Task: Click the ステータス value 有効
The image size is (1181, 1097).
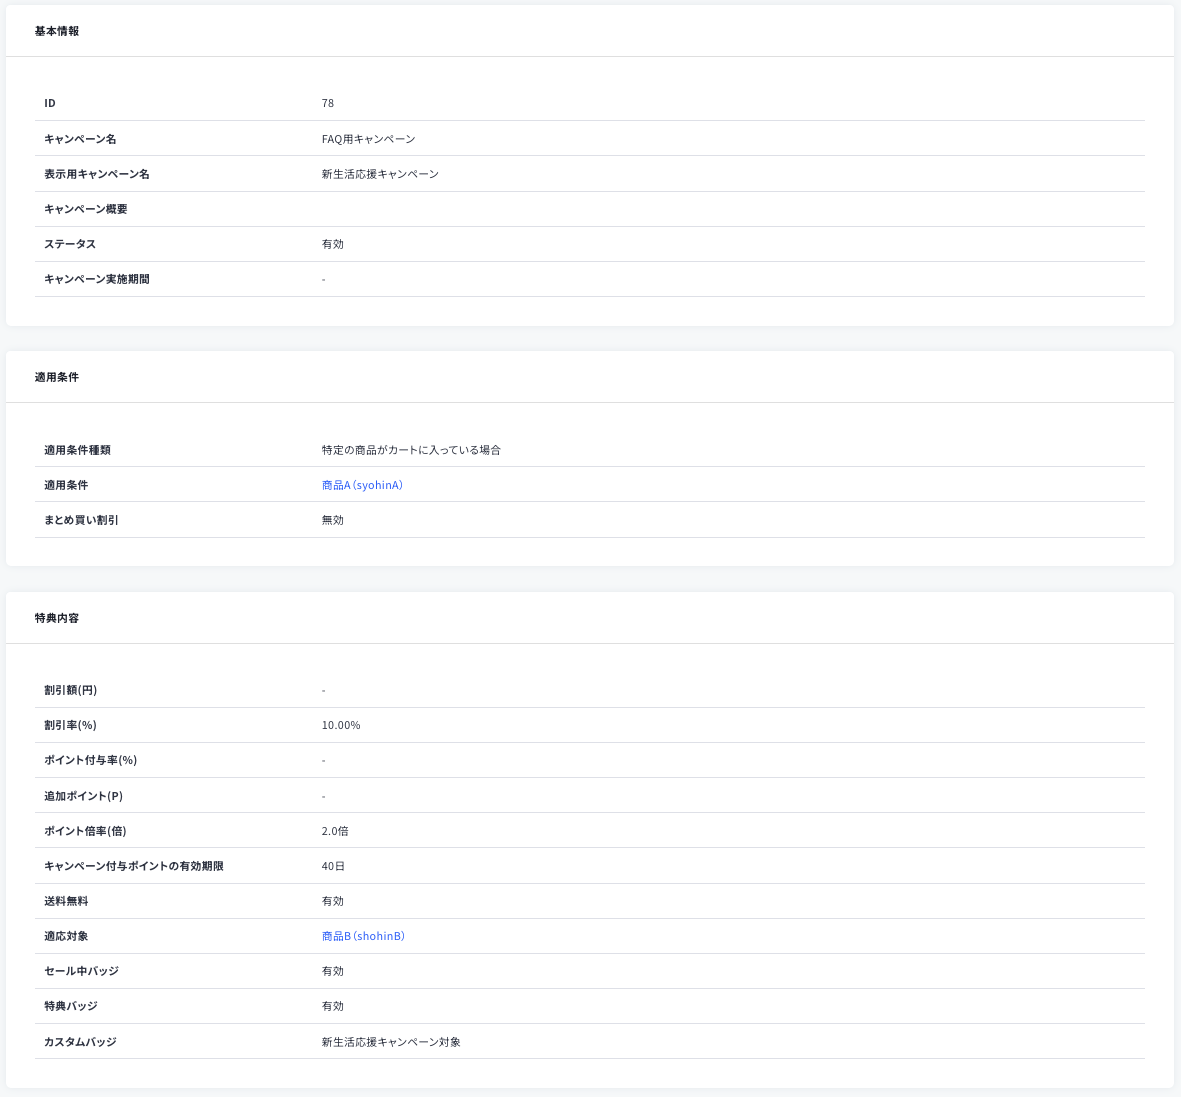Action: (x=333, y=244)
